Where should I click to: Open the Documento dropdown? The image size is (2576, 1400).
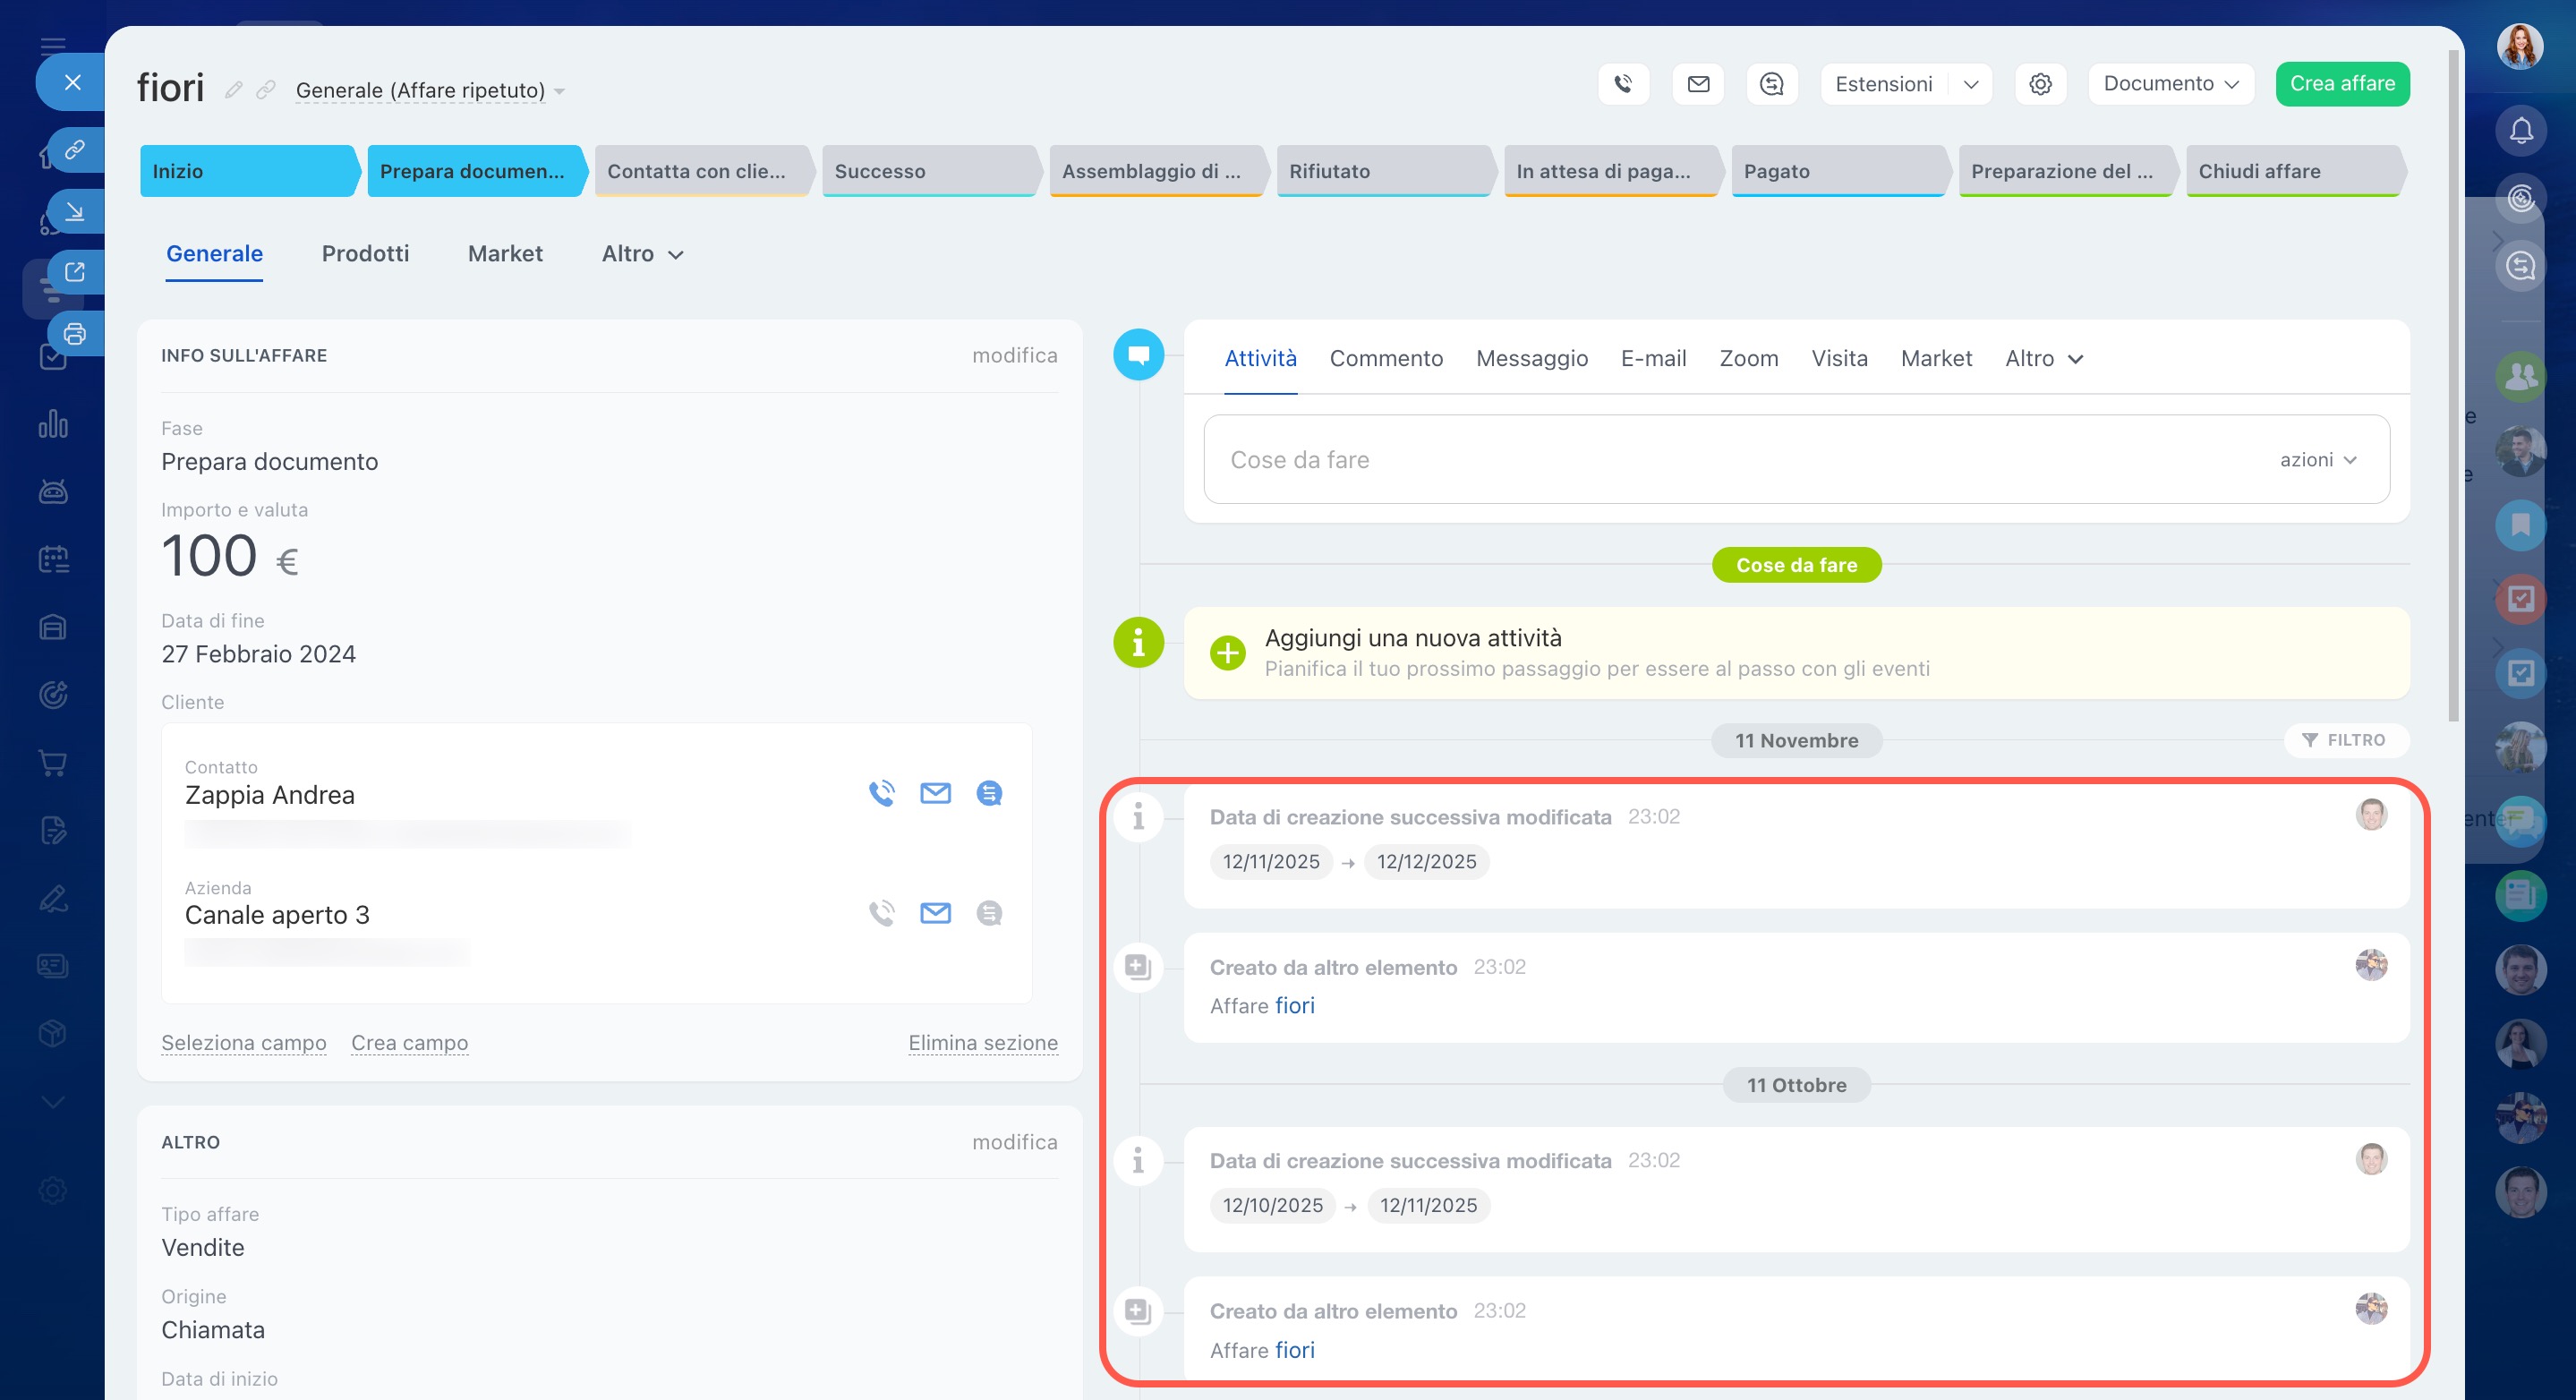(x=2170, y=84)
